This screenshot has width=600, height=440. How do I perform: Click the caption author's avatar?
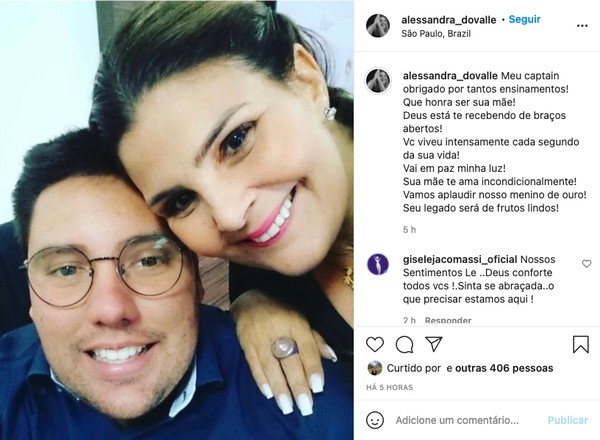click(378, 81)
